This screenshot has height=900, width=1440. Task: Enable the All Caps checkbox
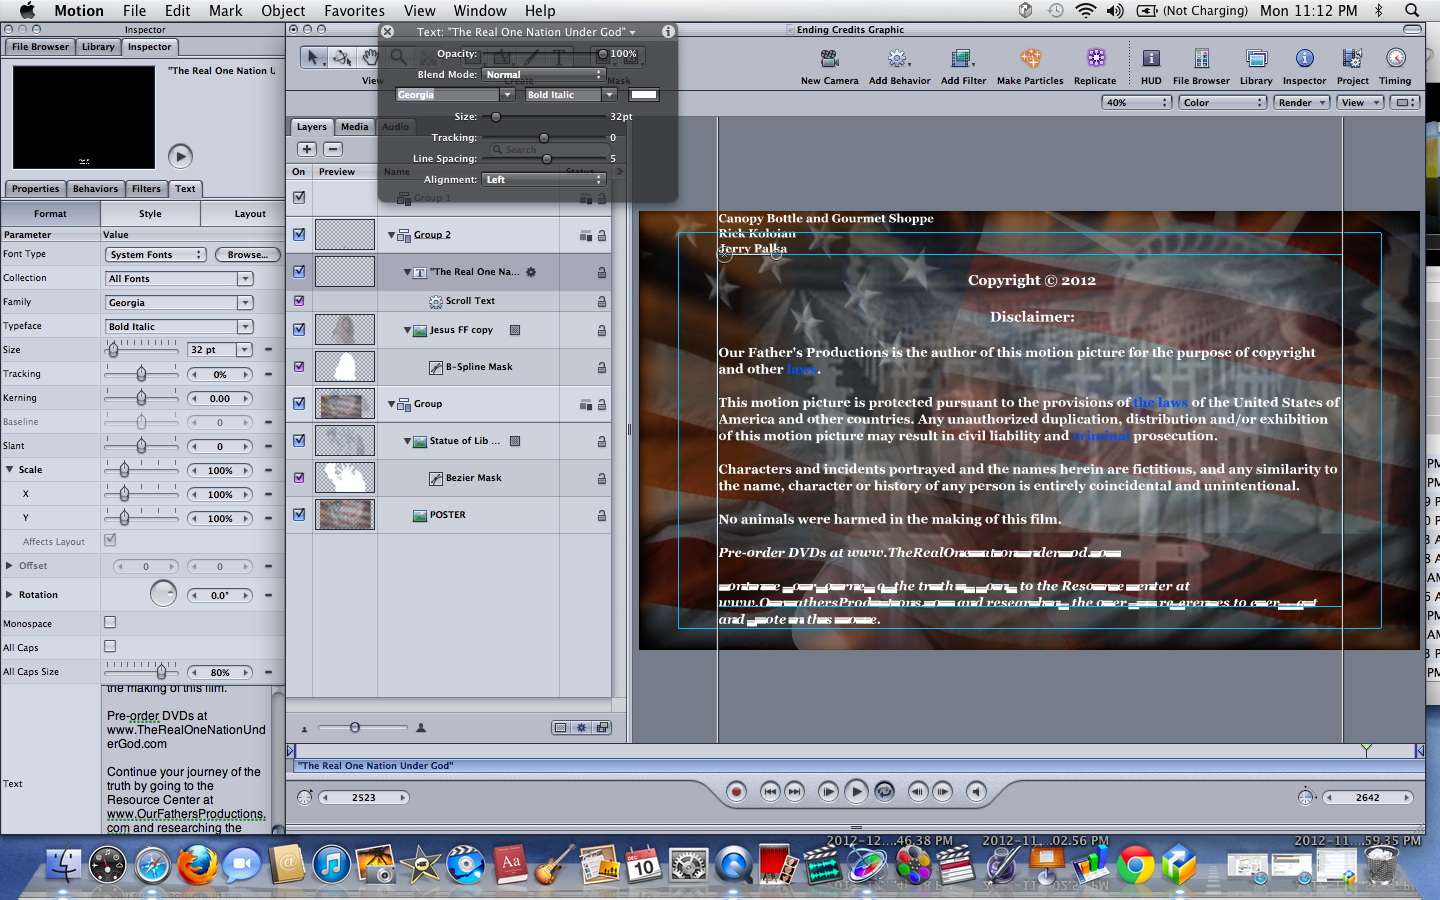(110, 646)
